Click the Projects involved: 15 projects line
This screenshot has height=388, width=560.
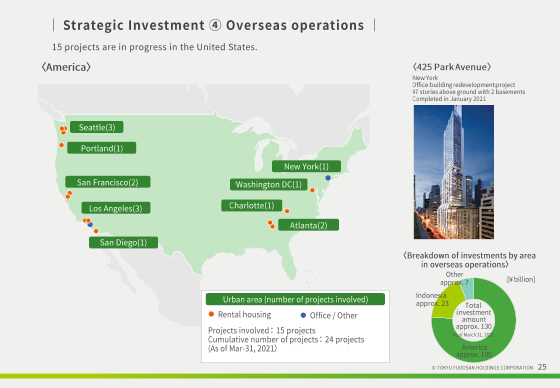(262, 330)
